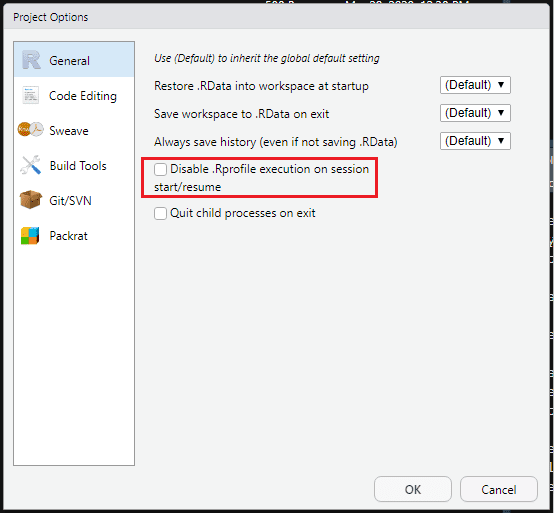The width and height of the screenshot is (554, 513).
Task: Click the Code Editing document icon
Action: [x=31, y=95]
